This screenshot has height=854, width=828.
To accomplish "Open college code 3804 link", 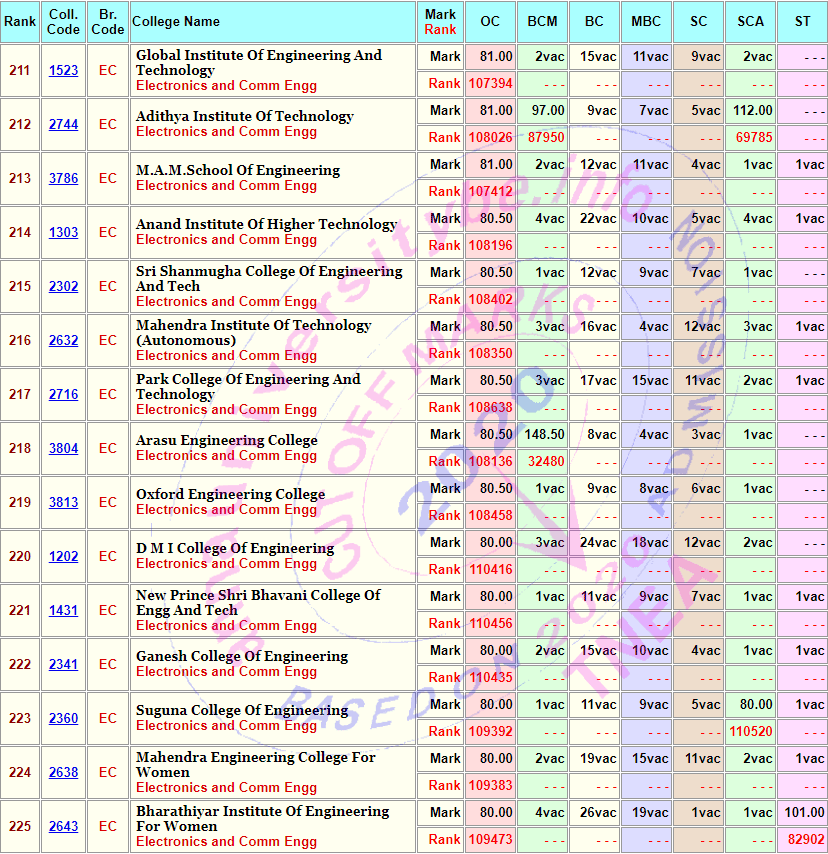I will [x=63, y=449].
